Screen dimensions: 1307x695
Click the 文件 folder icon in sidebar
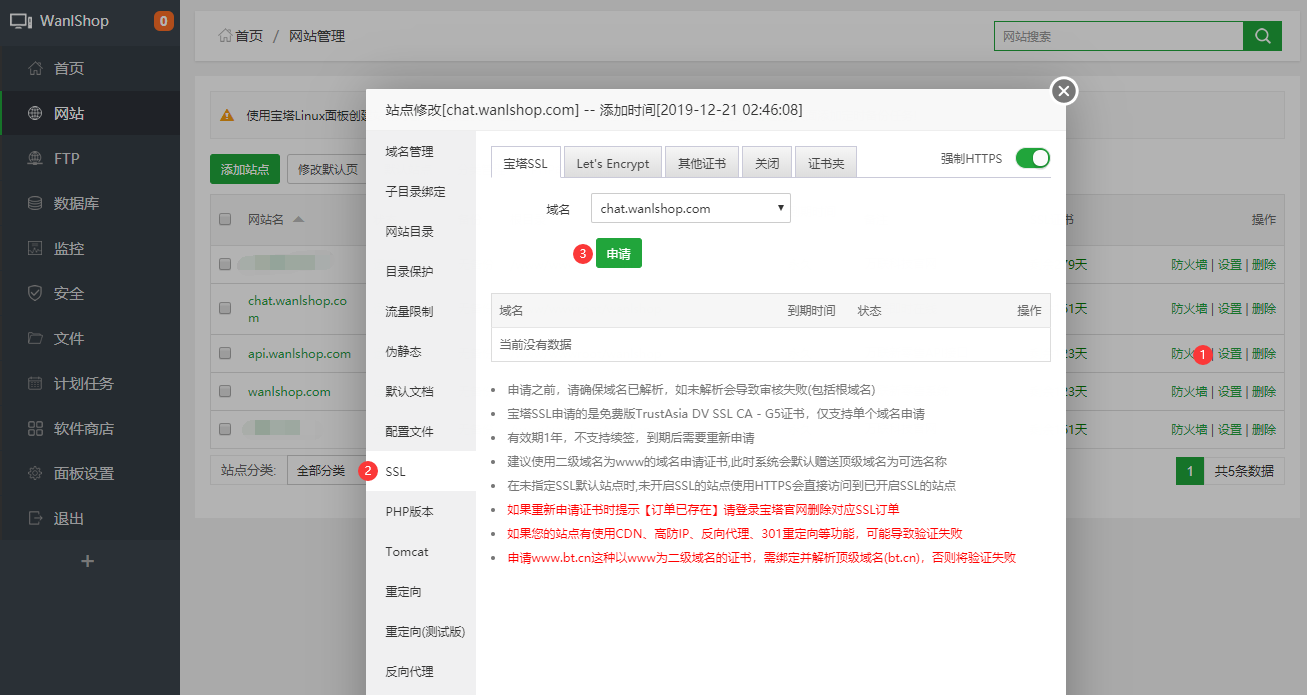36,339
